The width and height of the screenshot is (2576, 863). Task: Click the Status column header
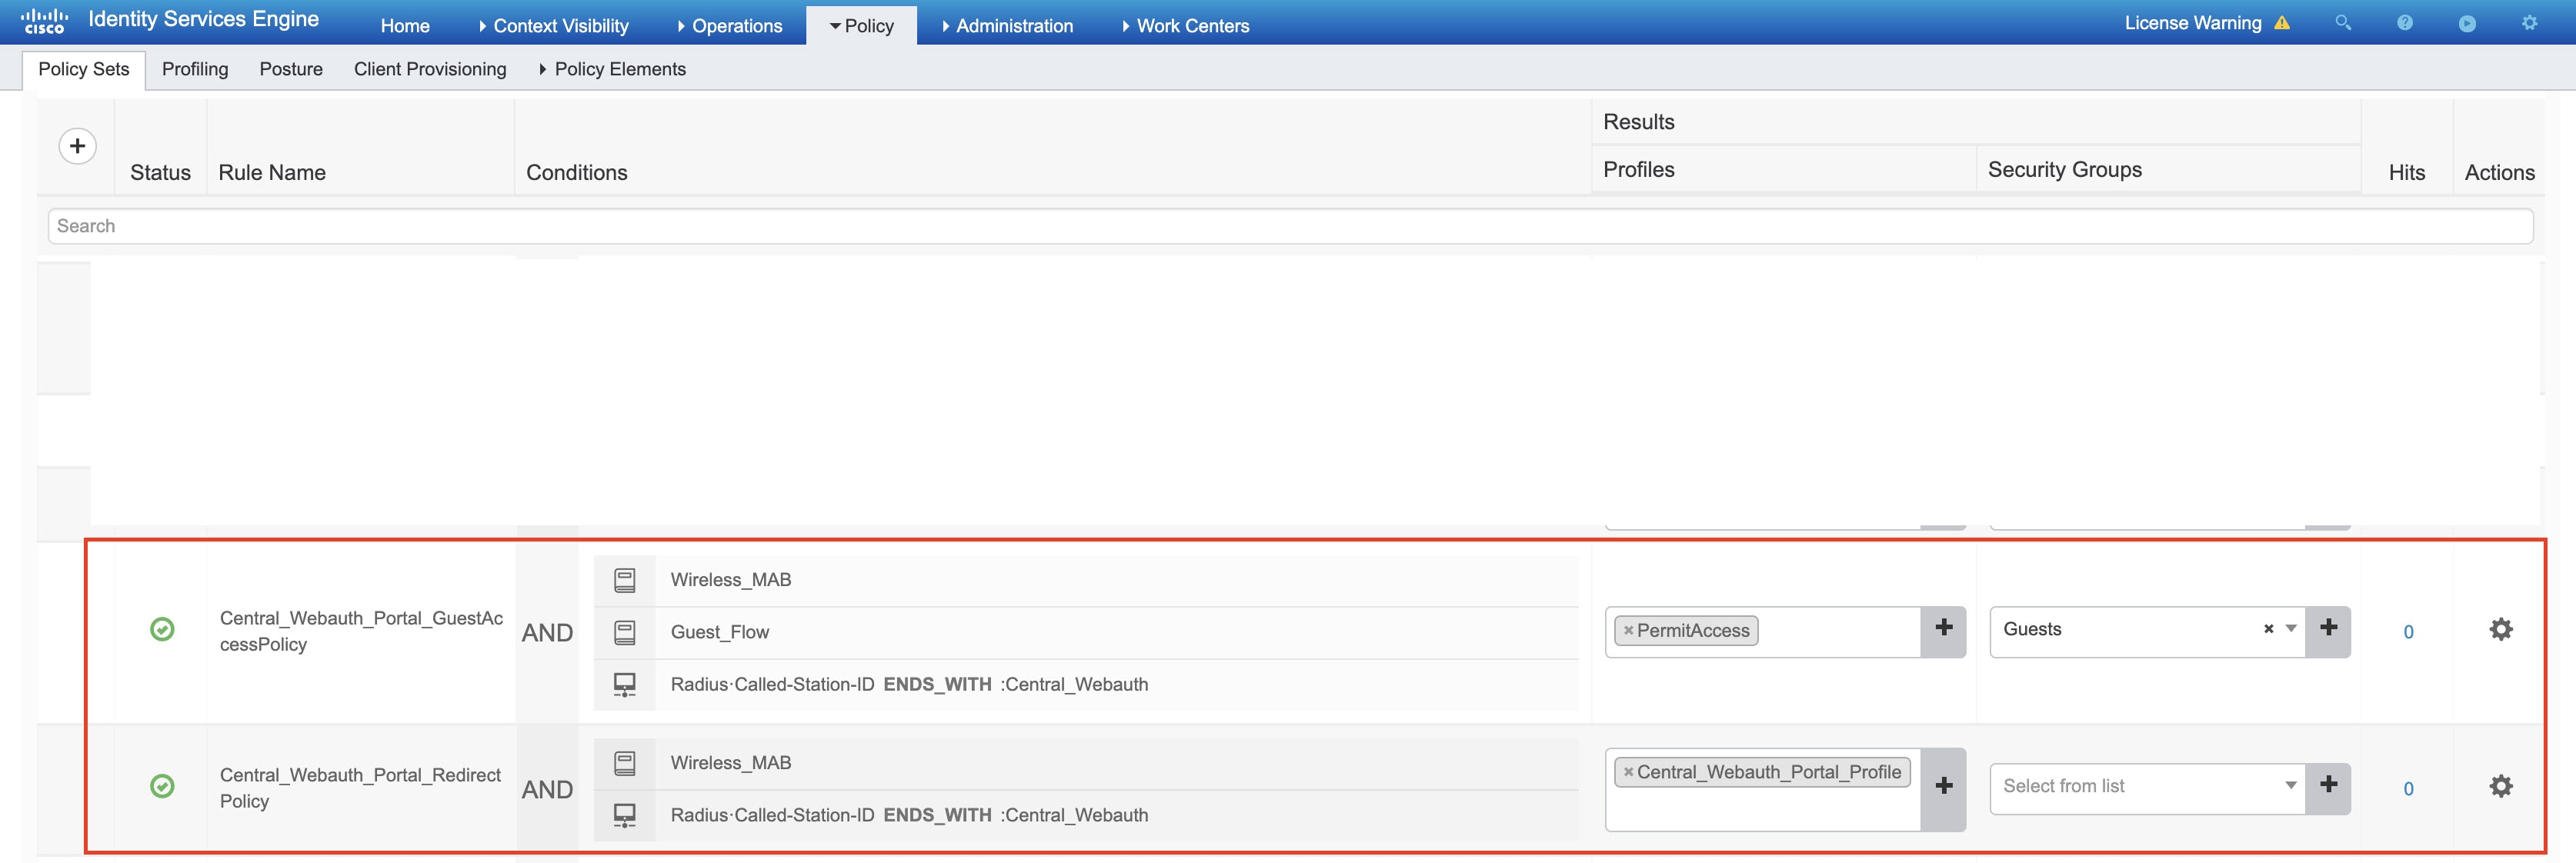(160, 172)
